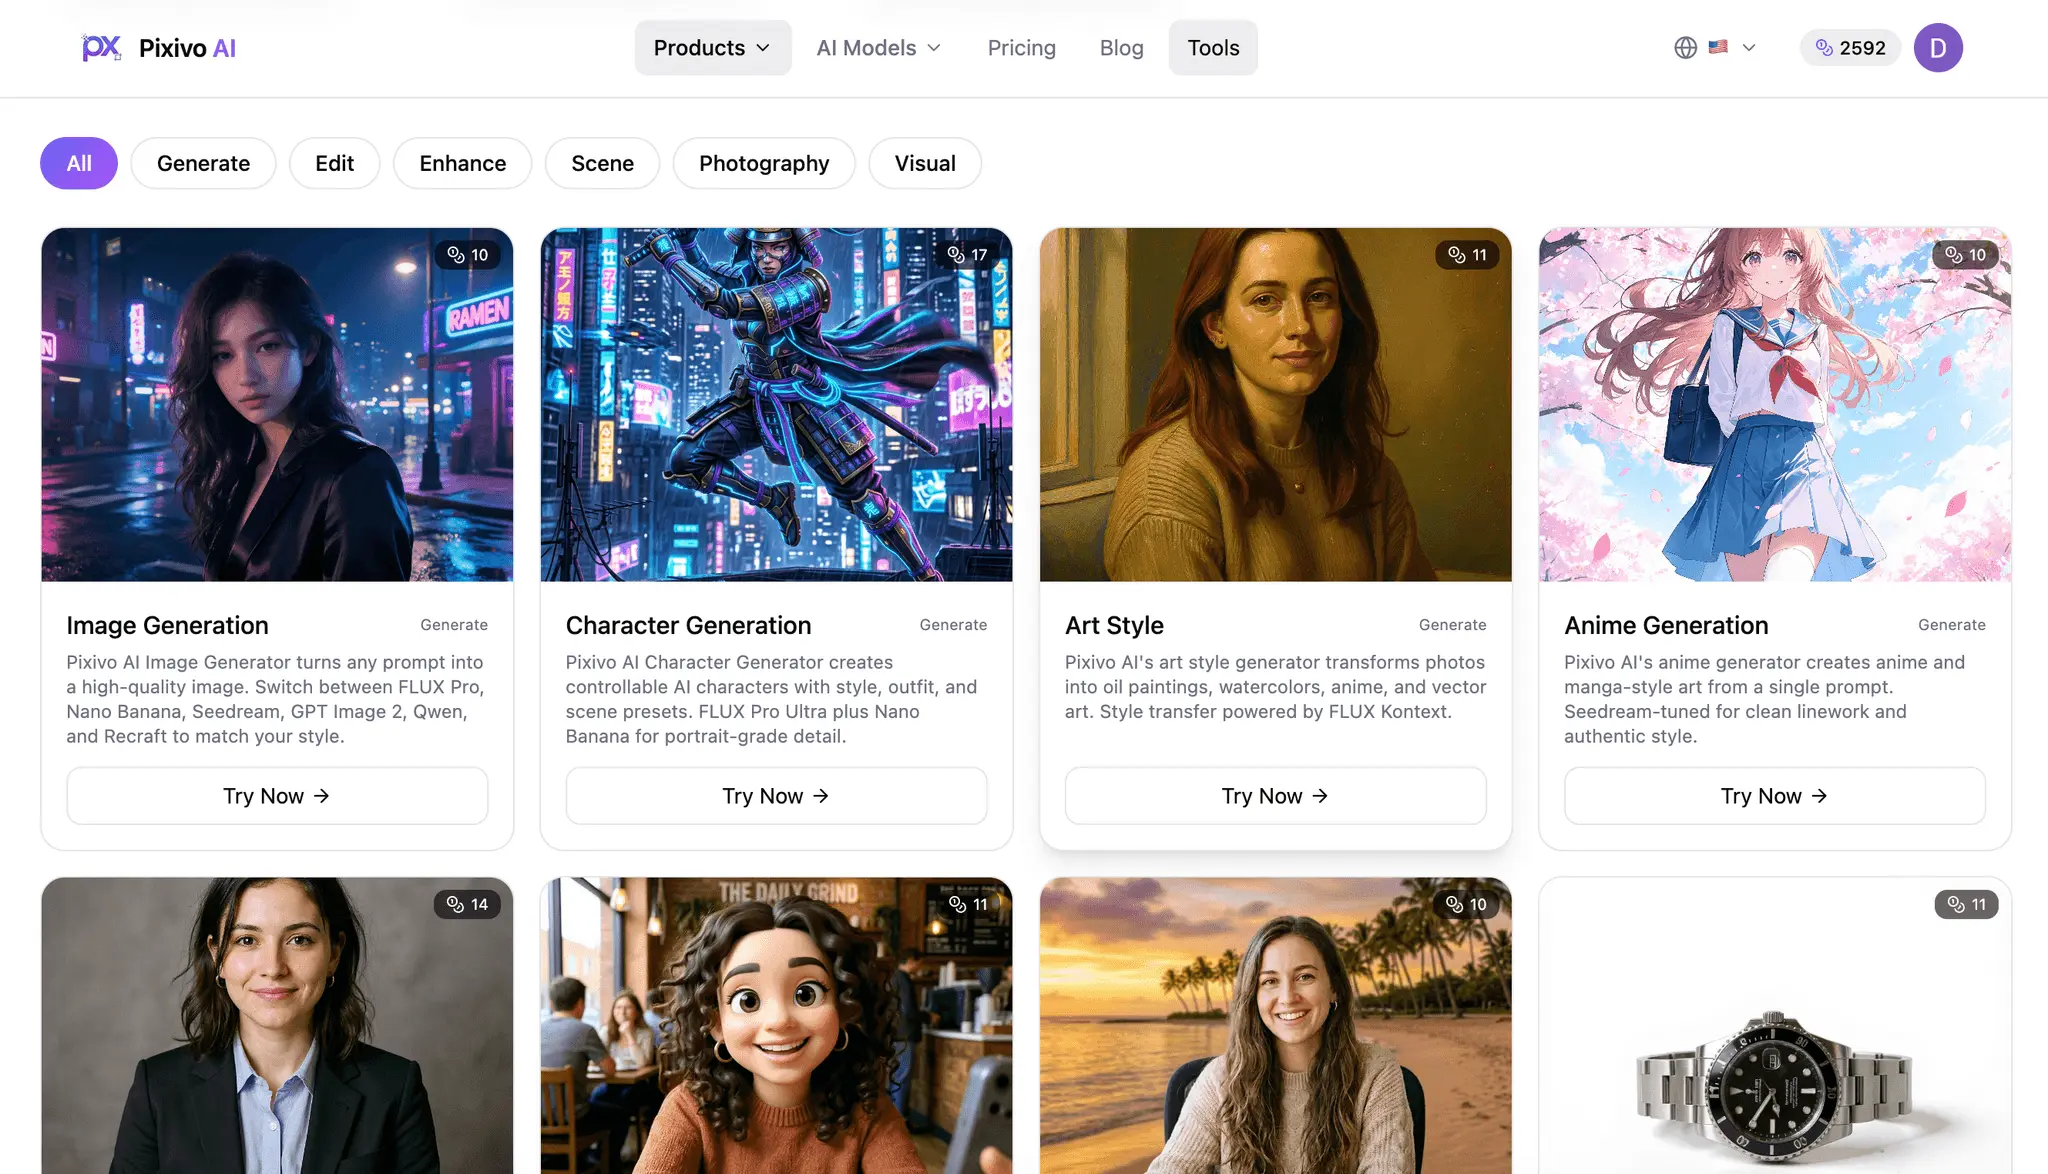The height and width of the screenshot is (1174, 2048).
Task: Click the US flag icon
Action: [x=1718, y=47]
